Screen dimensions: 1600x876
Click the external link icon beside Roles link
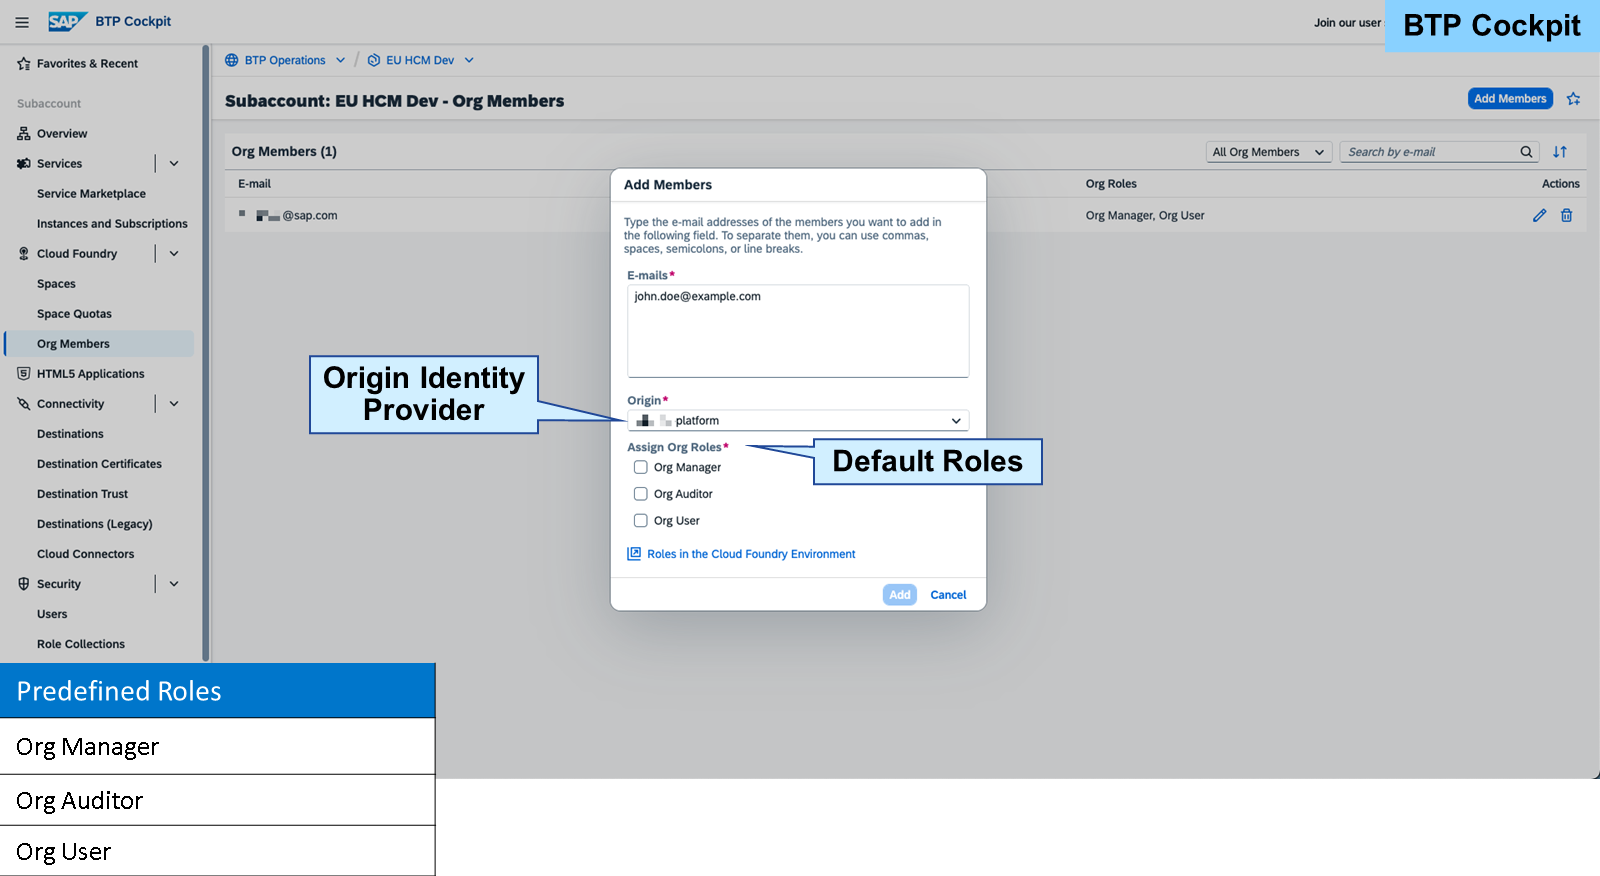coord(634,553)
